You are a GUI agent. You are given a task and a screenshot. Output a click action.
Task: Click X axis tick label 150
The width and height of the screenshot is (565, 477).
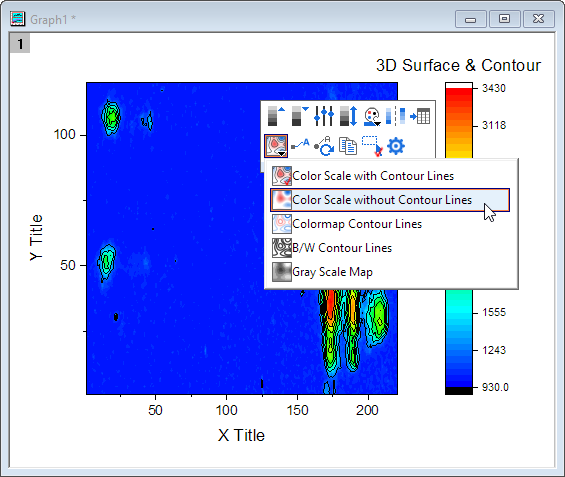[297, 410]
